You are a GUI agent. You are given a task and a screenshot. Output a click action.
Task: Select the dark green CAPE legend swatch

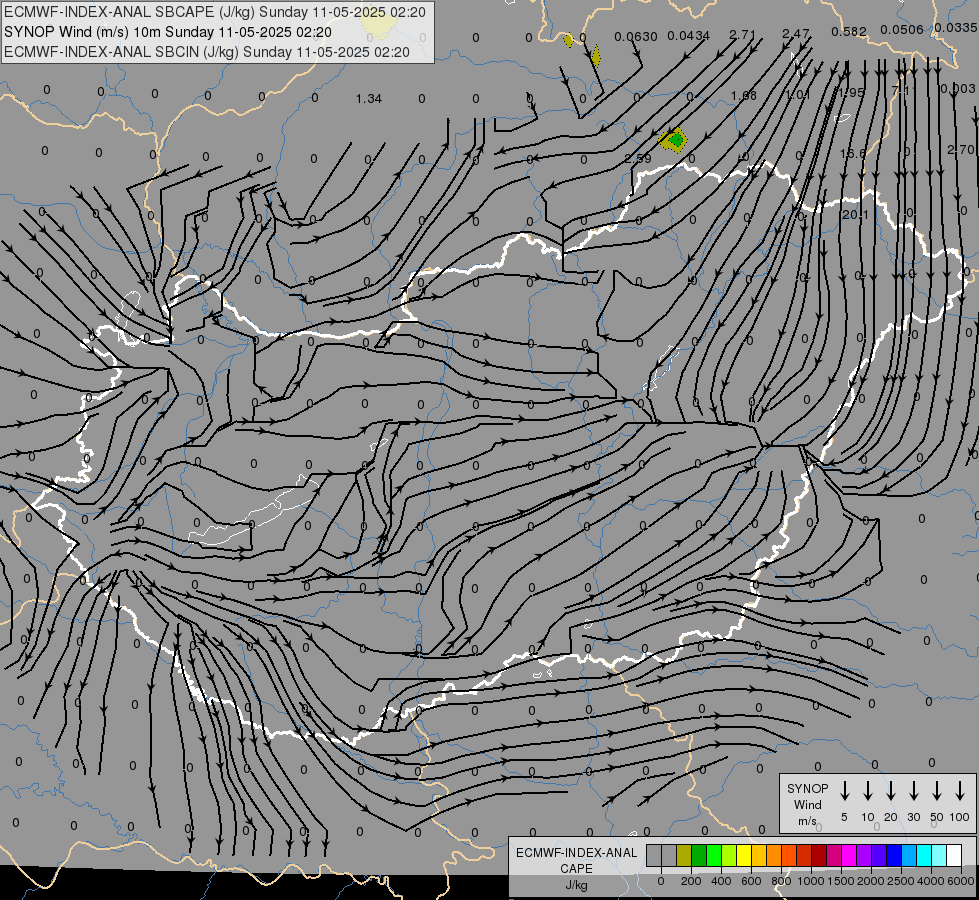point(699,855)
